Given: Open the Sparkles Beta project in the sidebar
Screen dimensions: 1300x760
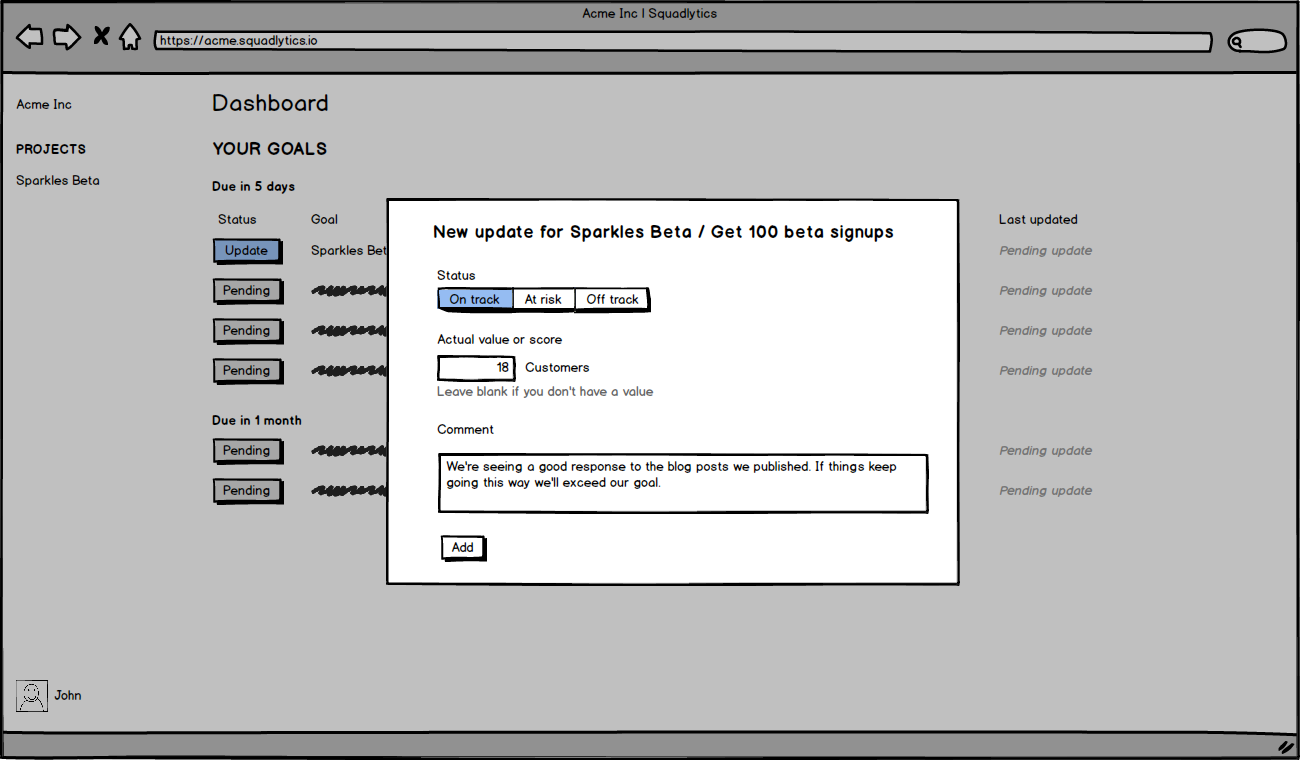Looking at the screenshot, I should coord(57,180).
